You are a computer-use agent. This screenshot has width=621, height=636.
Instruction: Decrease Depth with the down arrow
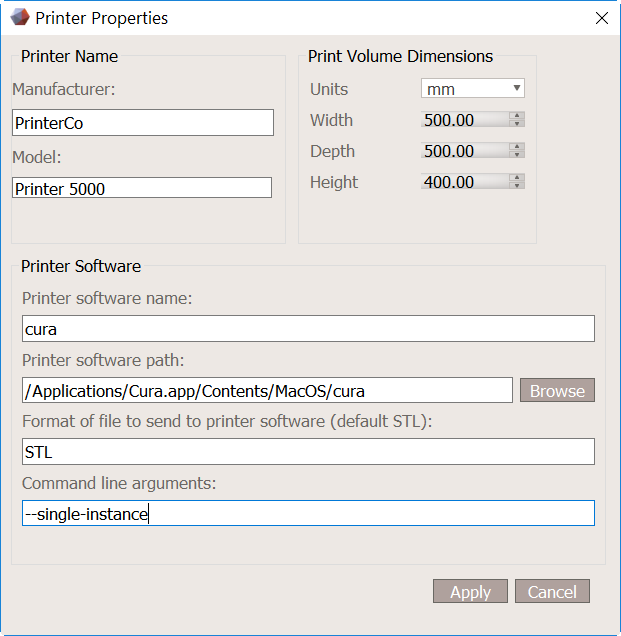click(x=517, y=155)
